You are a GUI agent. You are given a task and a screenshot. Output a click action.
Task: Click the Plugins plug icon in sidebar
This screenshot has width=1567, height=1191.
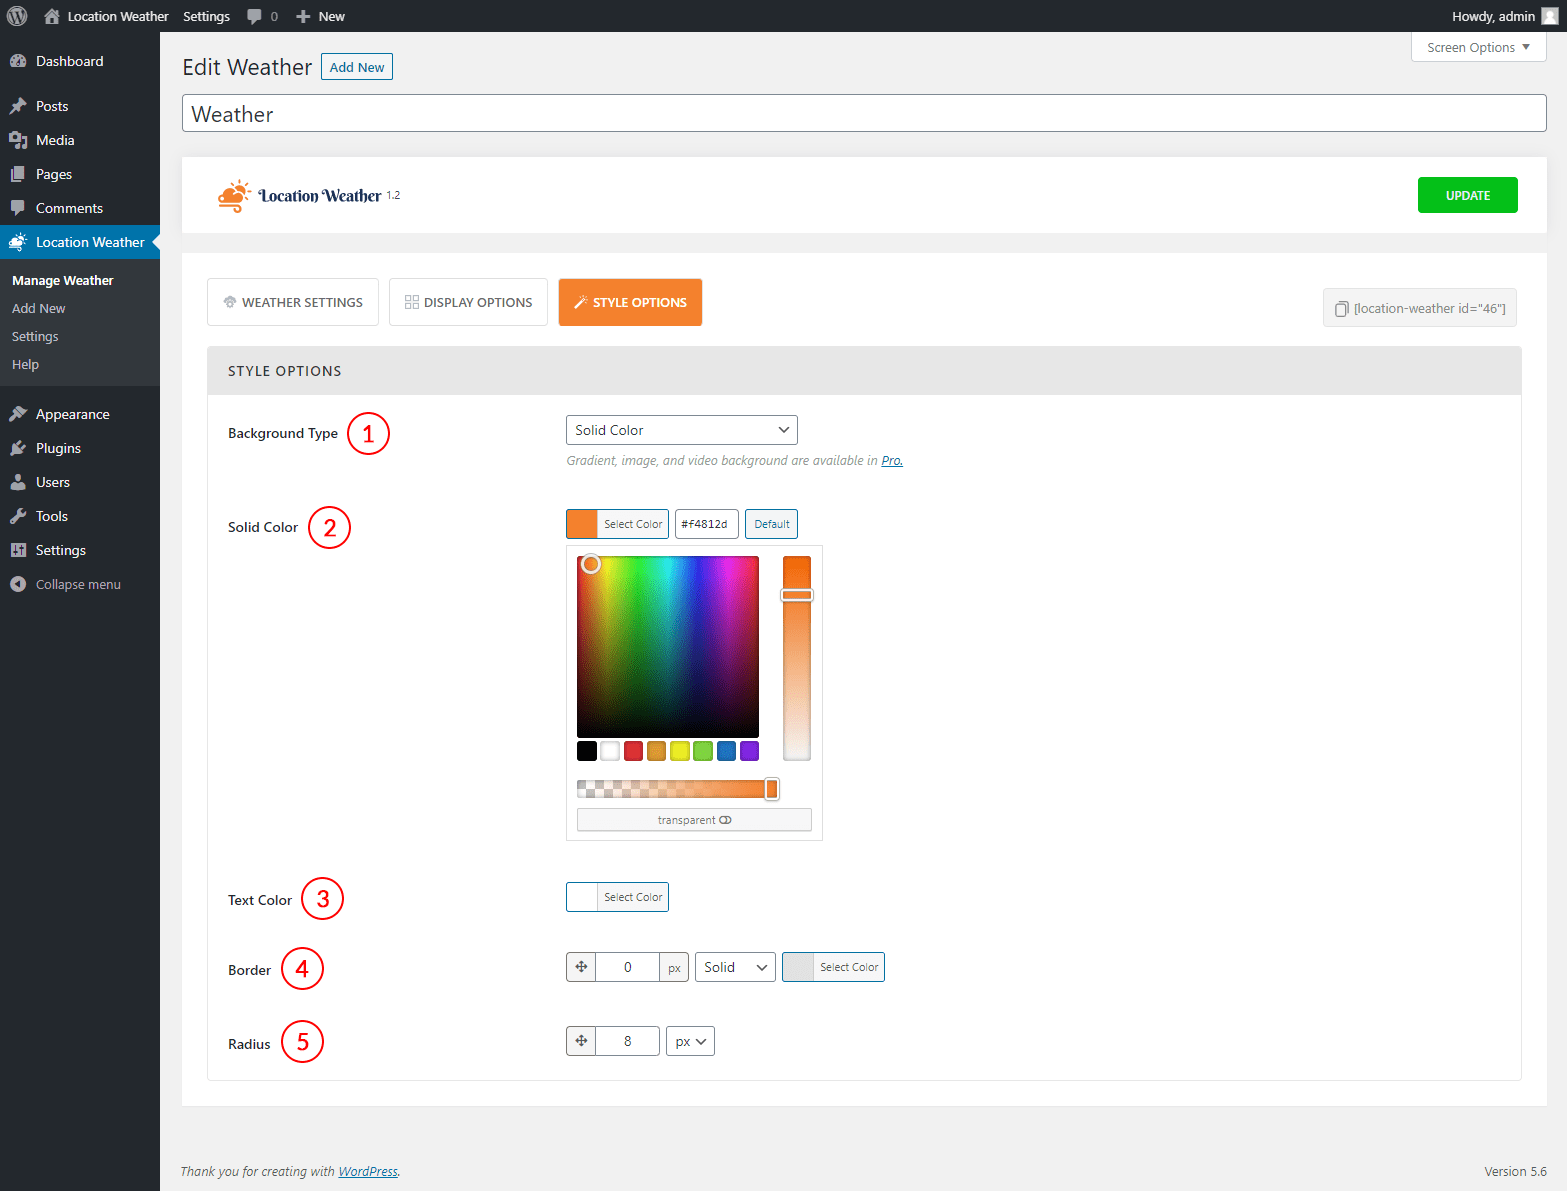(x=18, y=448)
